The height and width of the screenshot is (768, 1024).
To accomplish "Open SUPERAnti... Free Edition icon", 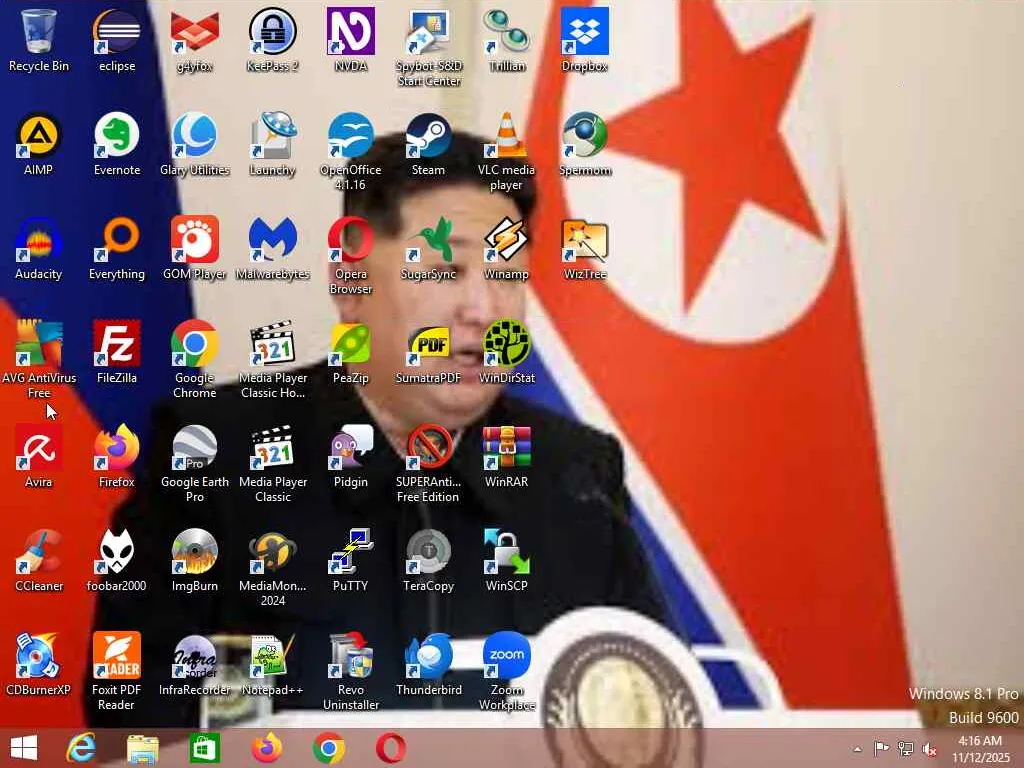I will (428, 463).
